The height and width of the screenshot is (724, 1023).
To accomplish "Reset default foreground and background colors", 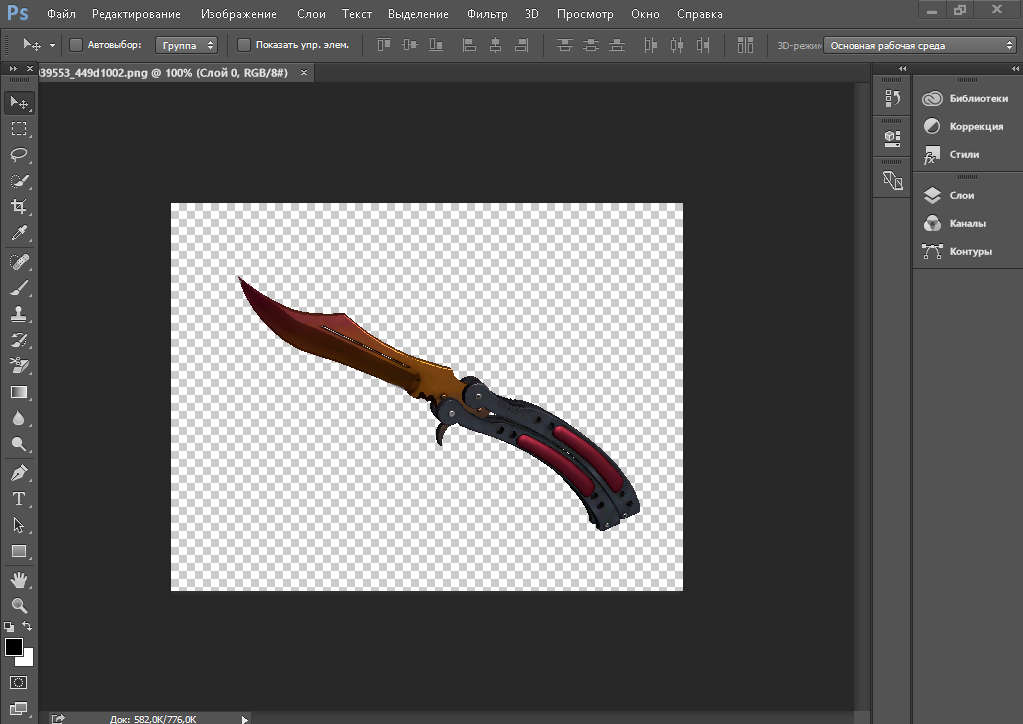I will [x=8, y=627].
